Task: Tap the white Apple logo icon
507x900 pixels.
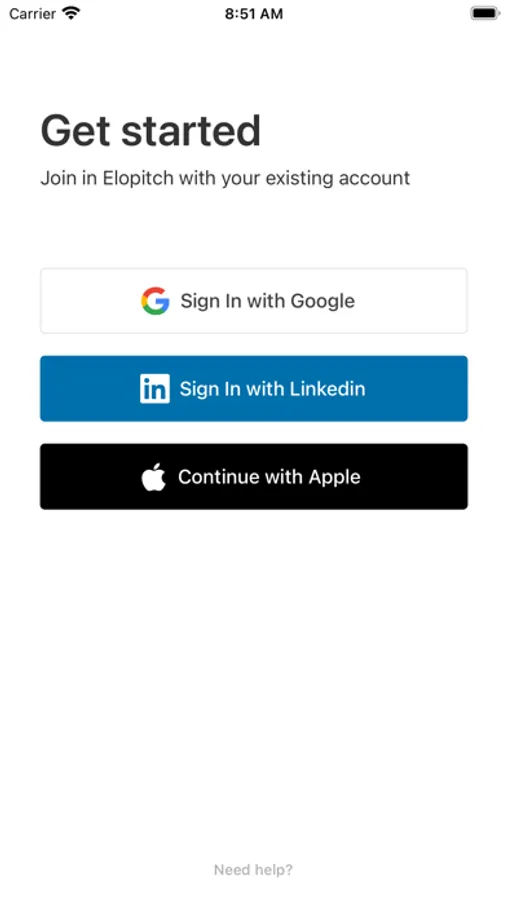Action: [154, 476]
